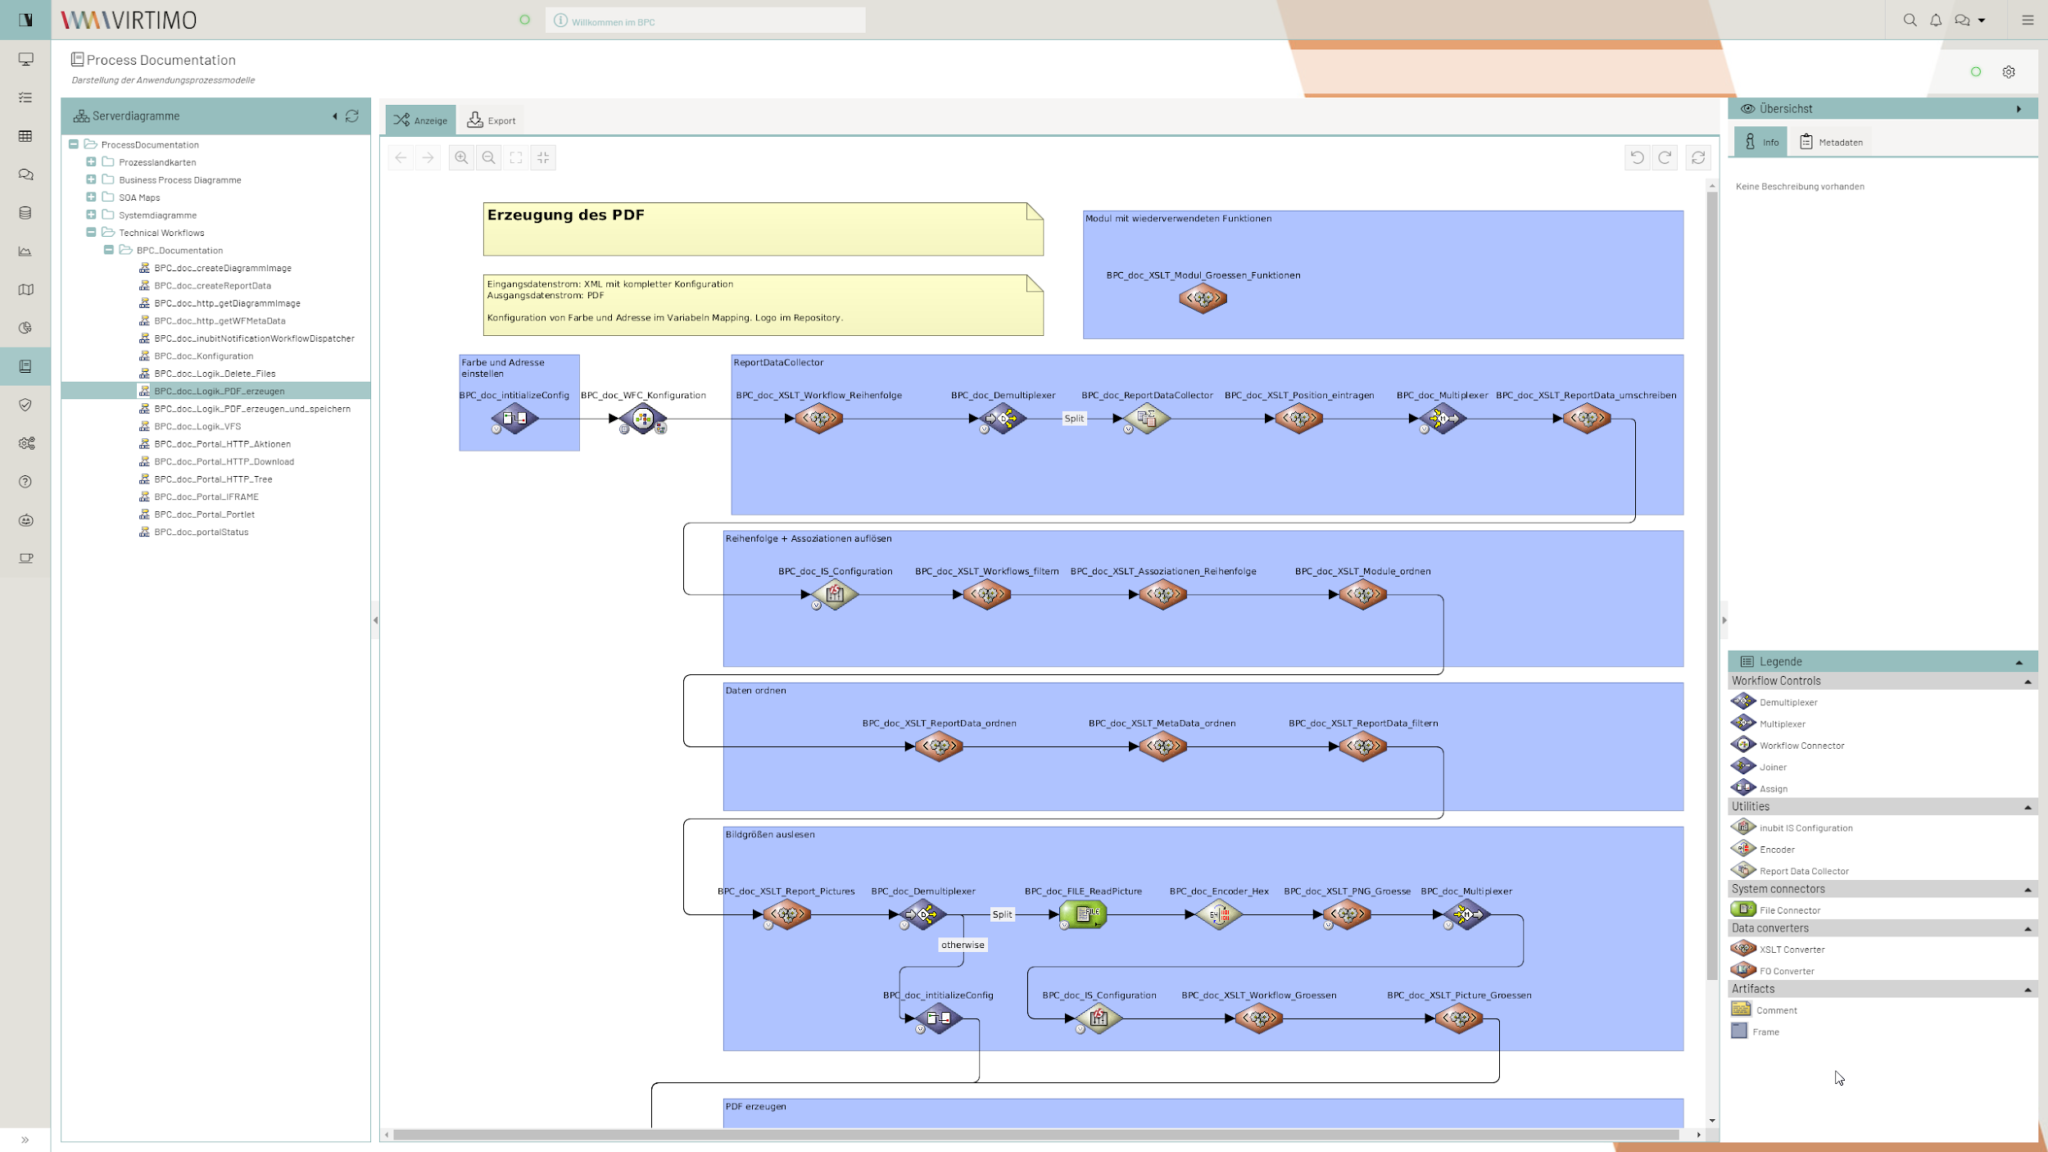Collapse the Legende panel

coord(2019,662)
